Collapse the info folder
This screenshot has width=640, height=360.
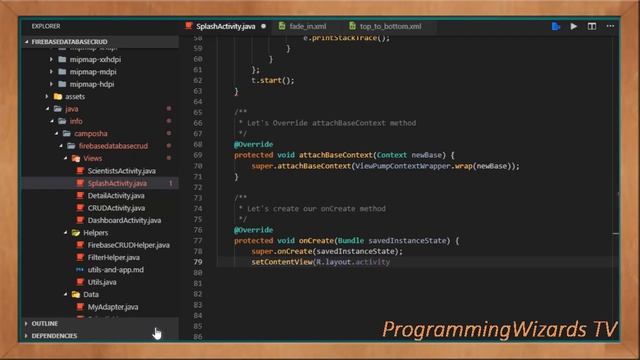[52, 121]
